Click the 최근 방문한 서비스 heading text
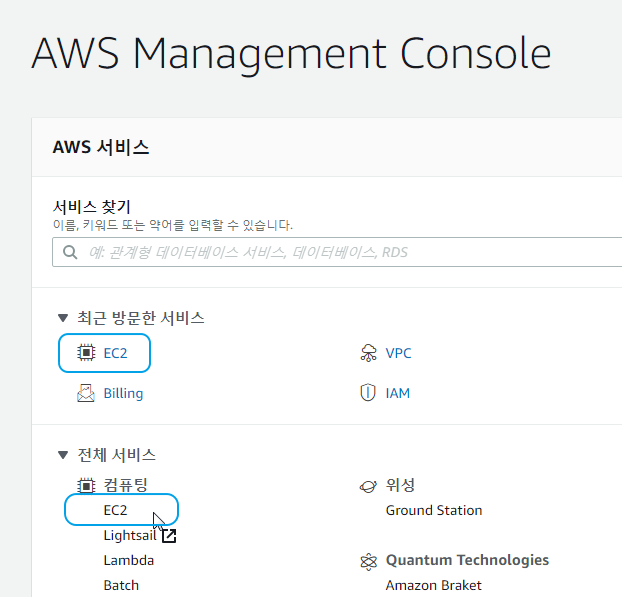The height and width of the screenshot is (597, 622). click(x=141, y=318)
